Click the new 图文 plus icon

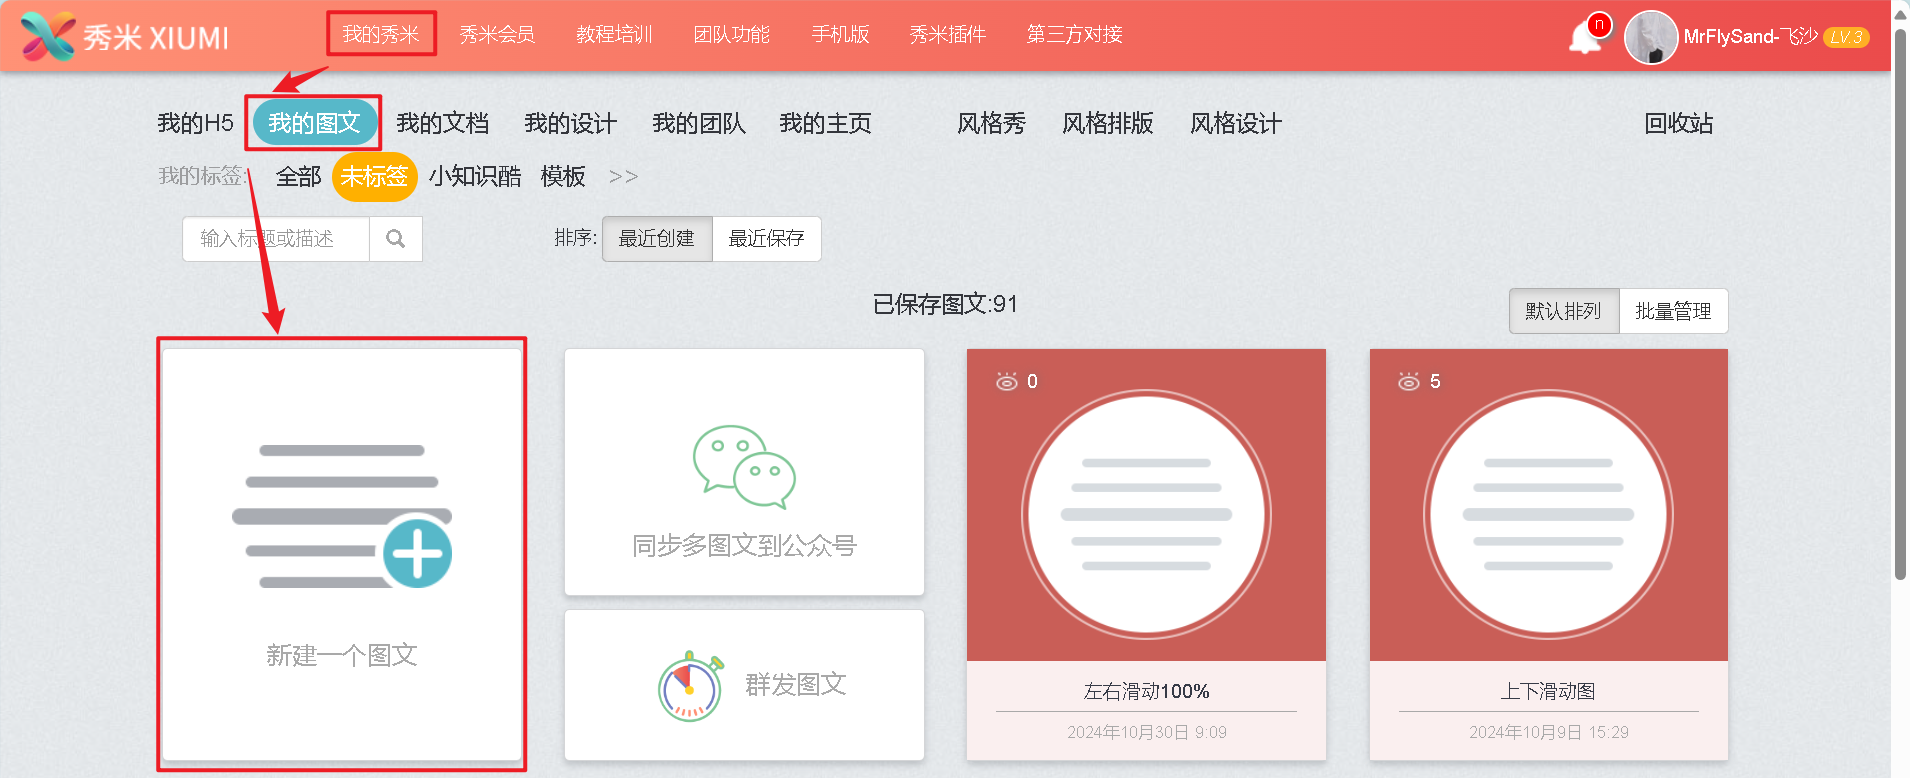pyautogui.click(x=417, y=553)
